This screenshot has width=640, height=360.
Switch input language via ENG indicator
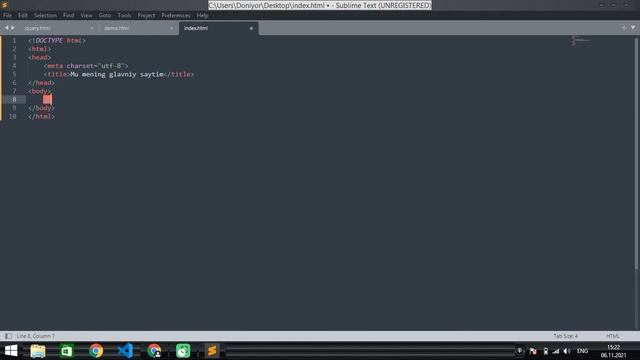tap(582, 351)
